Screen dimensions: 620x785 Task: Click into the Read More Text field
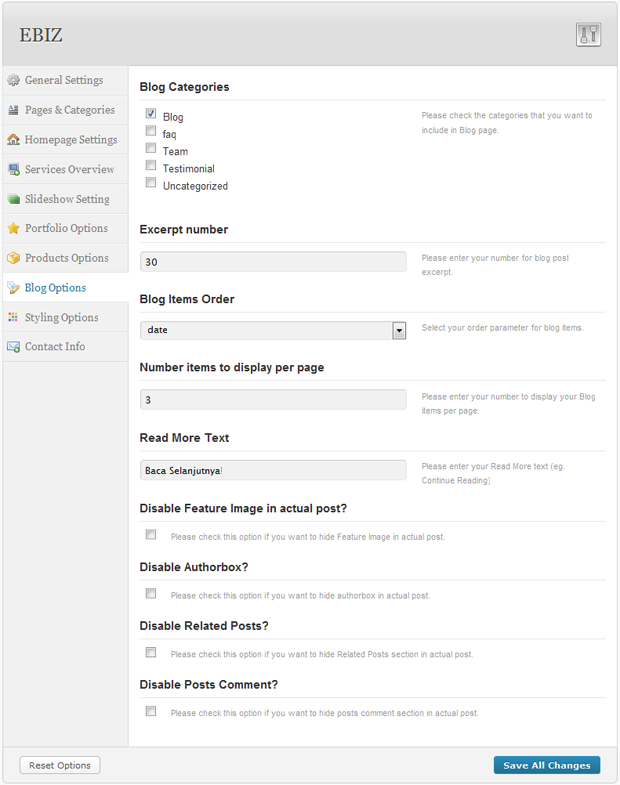click(x=273, y=470)
